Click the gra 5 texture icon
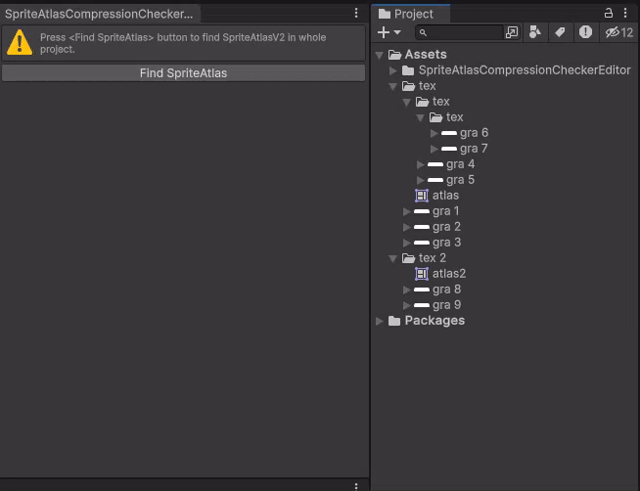This screenshot has width=640, height=491. click(x=435, y=180)
